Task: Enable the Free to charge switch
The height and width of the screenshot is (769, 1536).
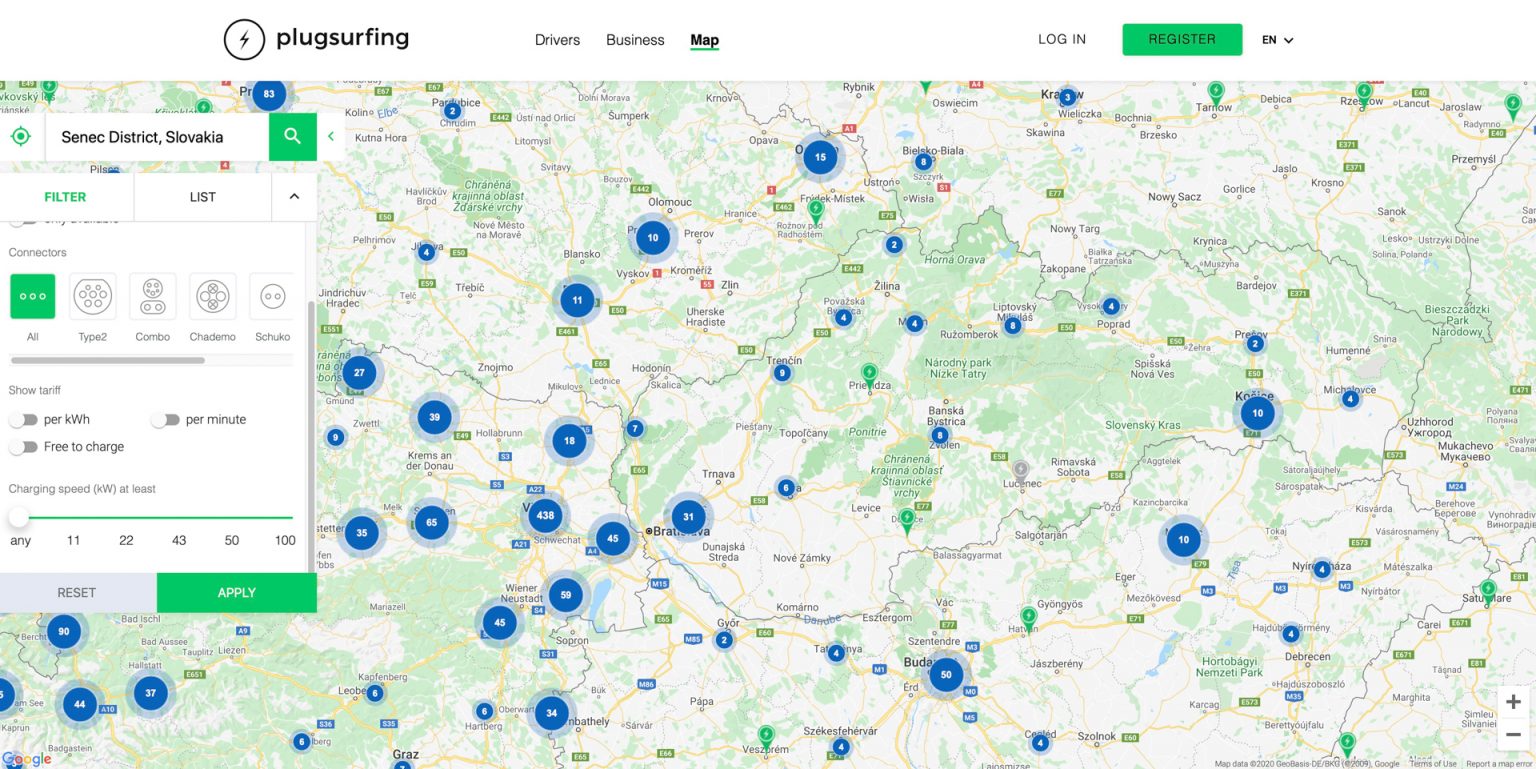Action: click(x=23, y=447)
